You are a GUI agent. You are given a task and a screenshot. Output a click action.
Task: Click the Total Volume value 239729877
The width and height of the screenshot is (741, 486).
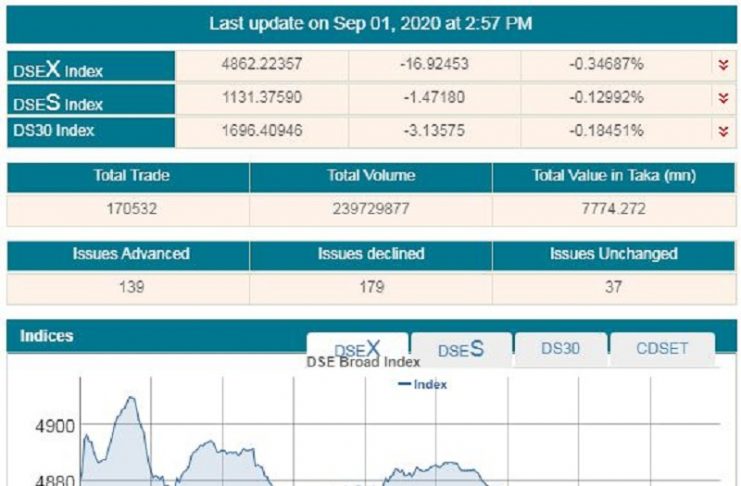click(x=370, y=210)
